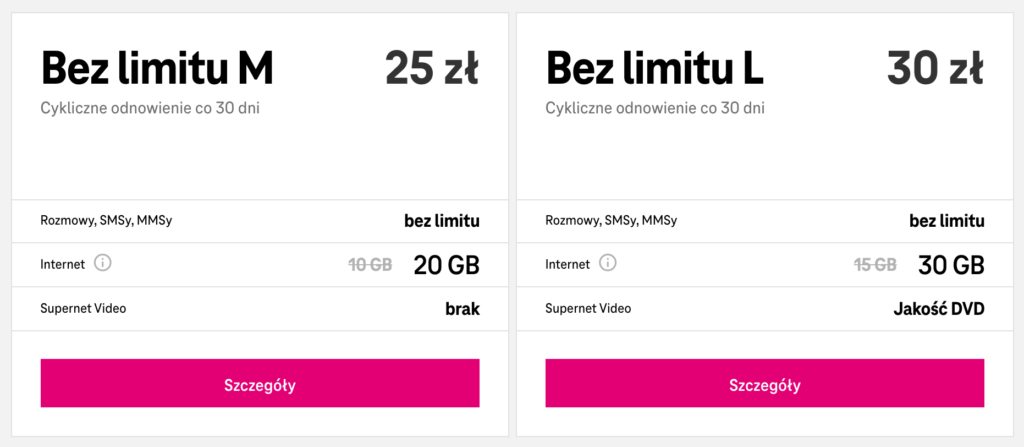Click the renewal subtitle under Bez limitu M
This screenshot has height=447, width=1024.
(145, 107)
